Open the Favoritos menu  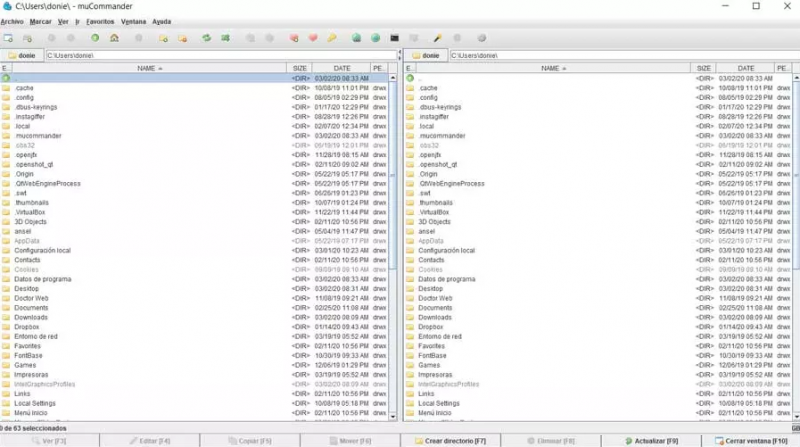[99, 20]
